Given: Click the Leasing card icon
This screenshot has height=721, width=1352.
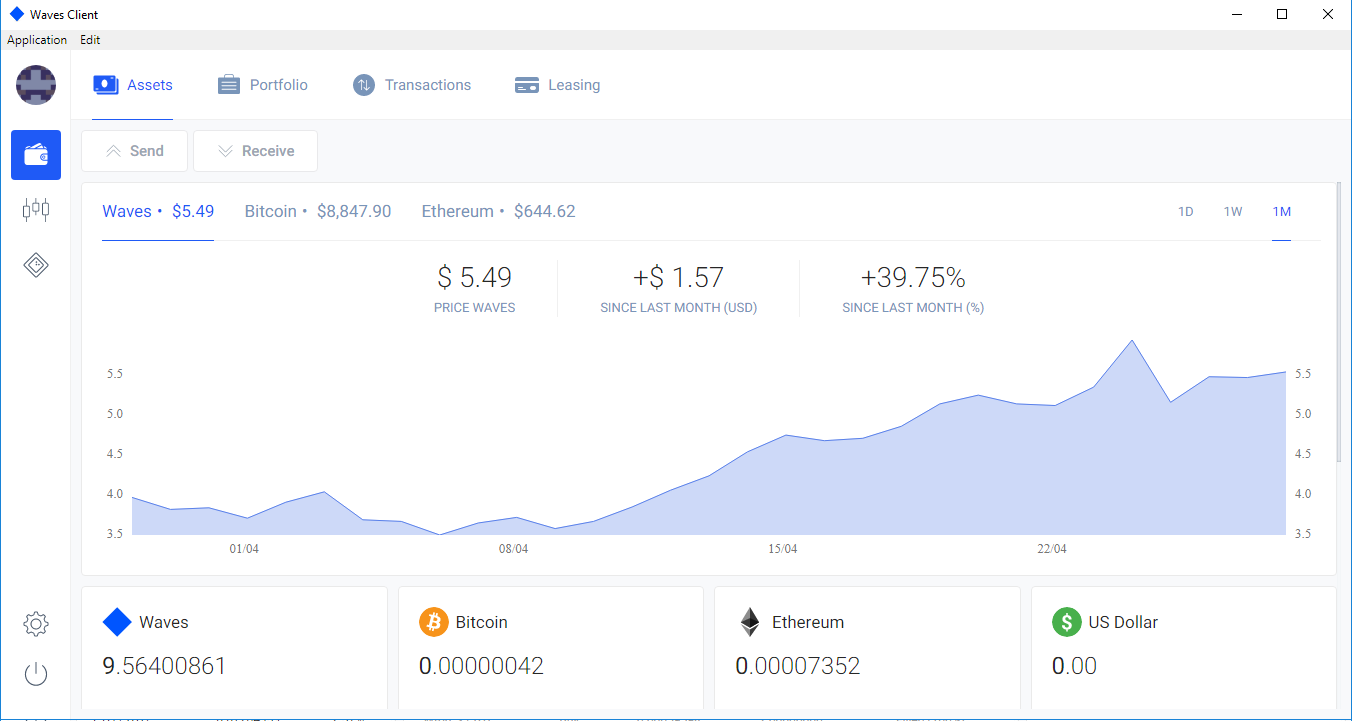Looking at the screenshot, I should coord(527,85).
